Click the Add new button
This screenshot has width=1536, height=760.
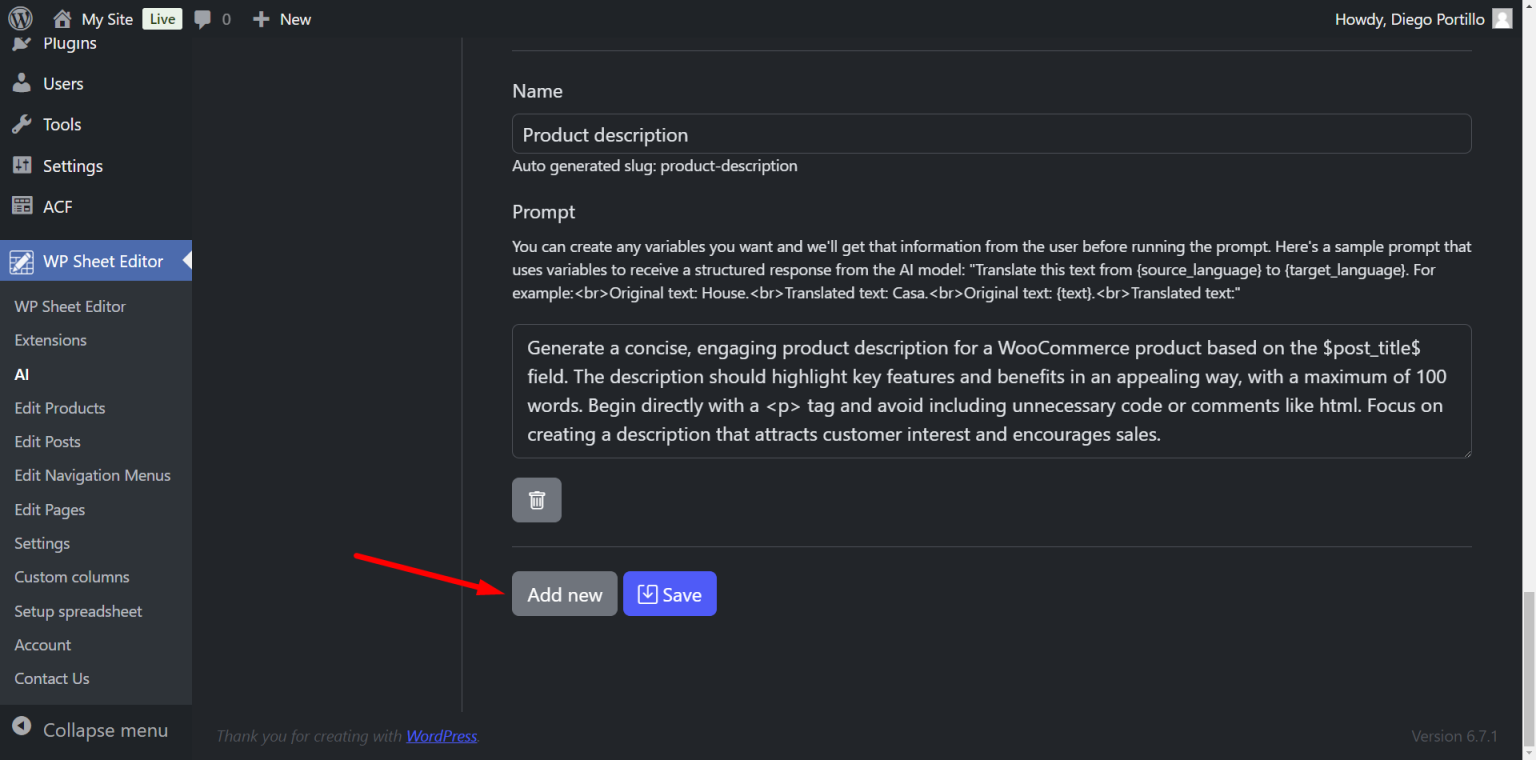(x=564, y=593)
